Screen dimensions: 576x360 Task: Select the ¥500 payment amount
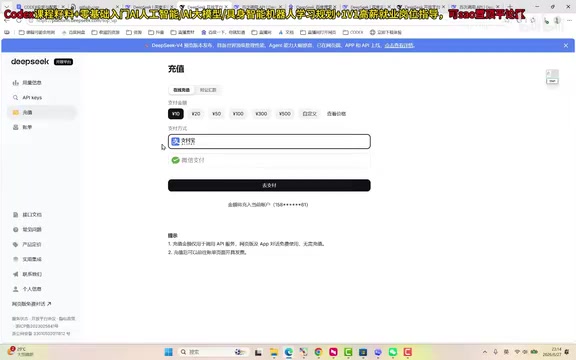point(285,114)
